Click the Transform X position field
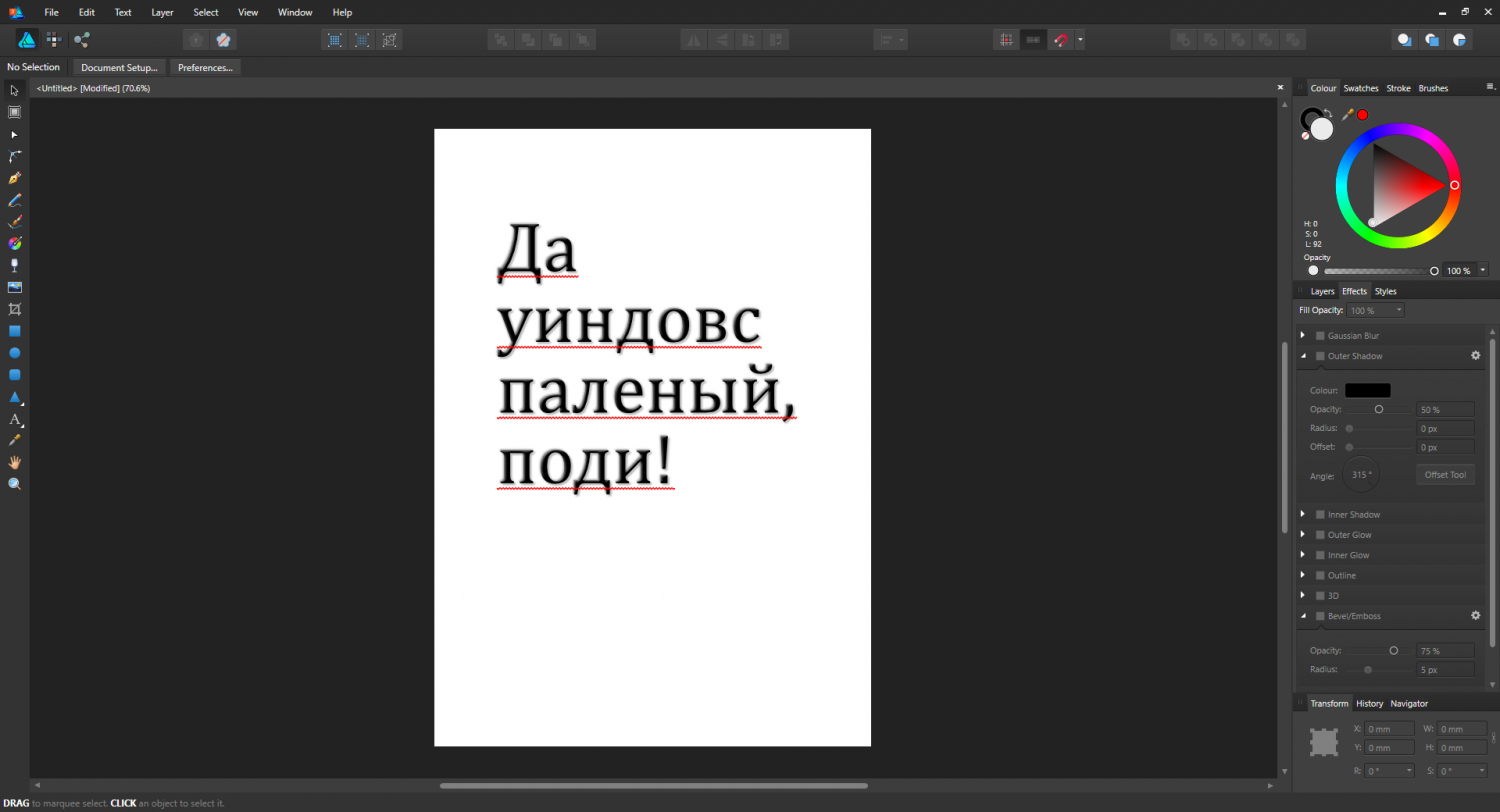Viewport: 1500px width, 812px height. click(x=1390, y=729)
